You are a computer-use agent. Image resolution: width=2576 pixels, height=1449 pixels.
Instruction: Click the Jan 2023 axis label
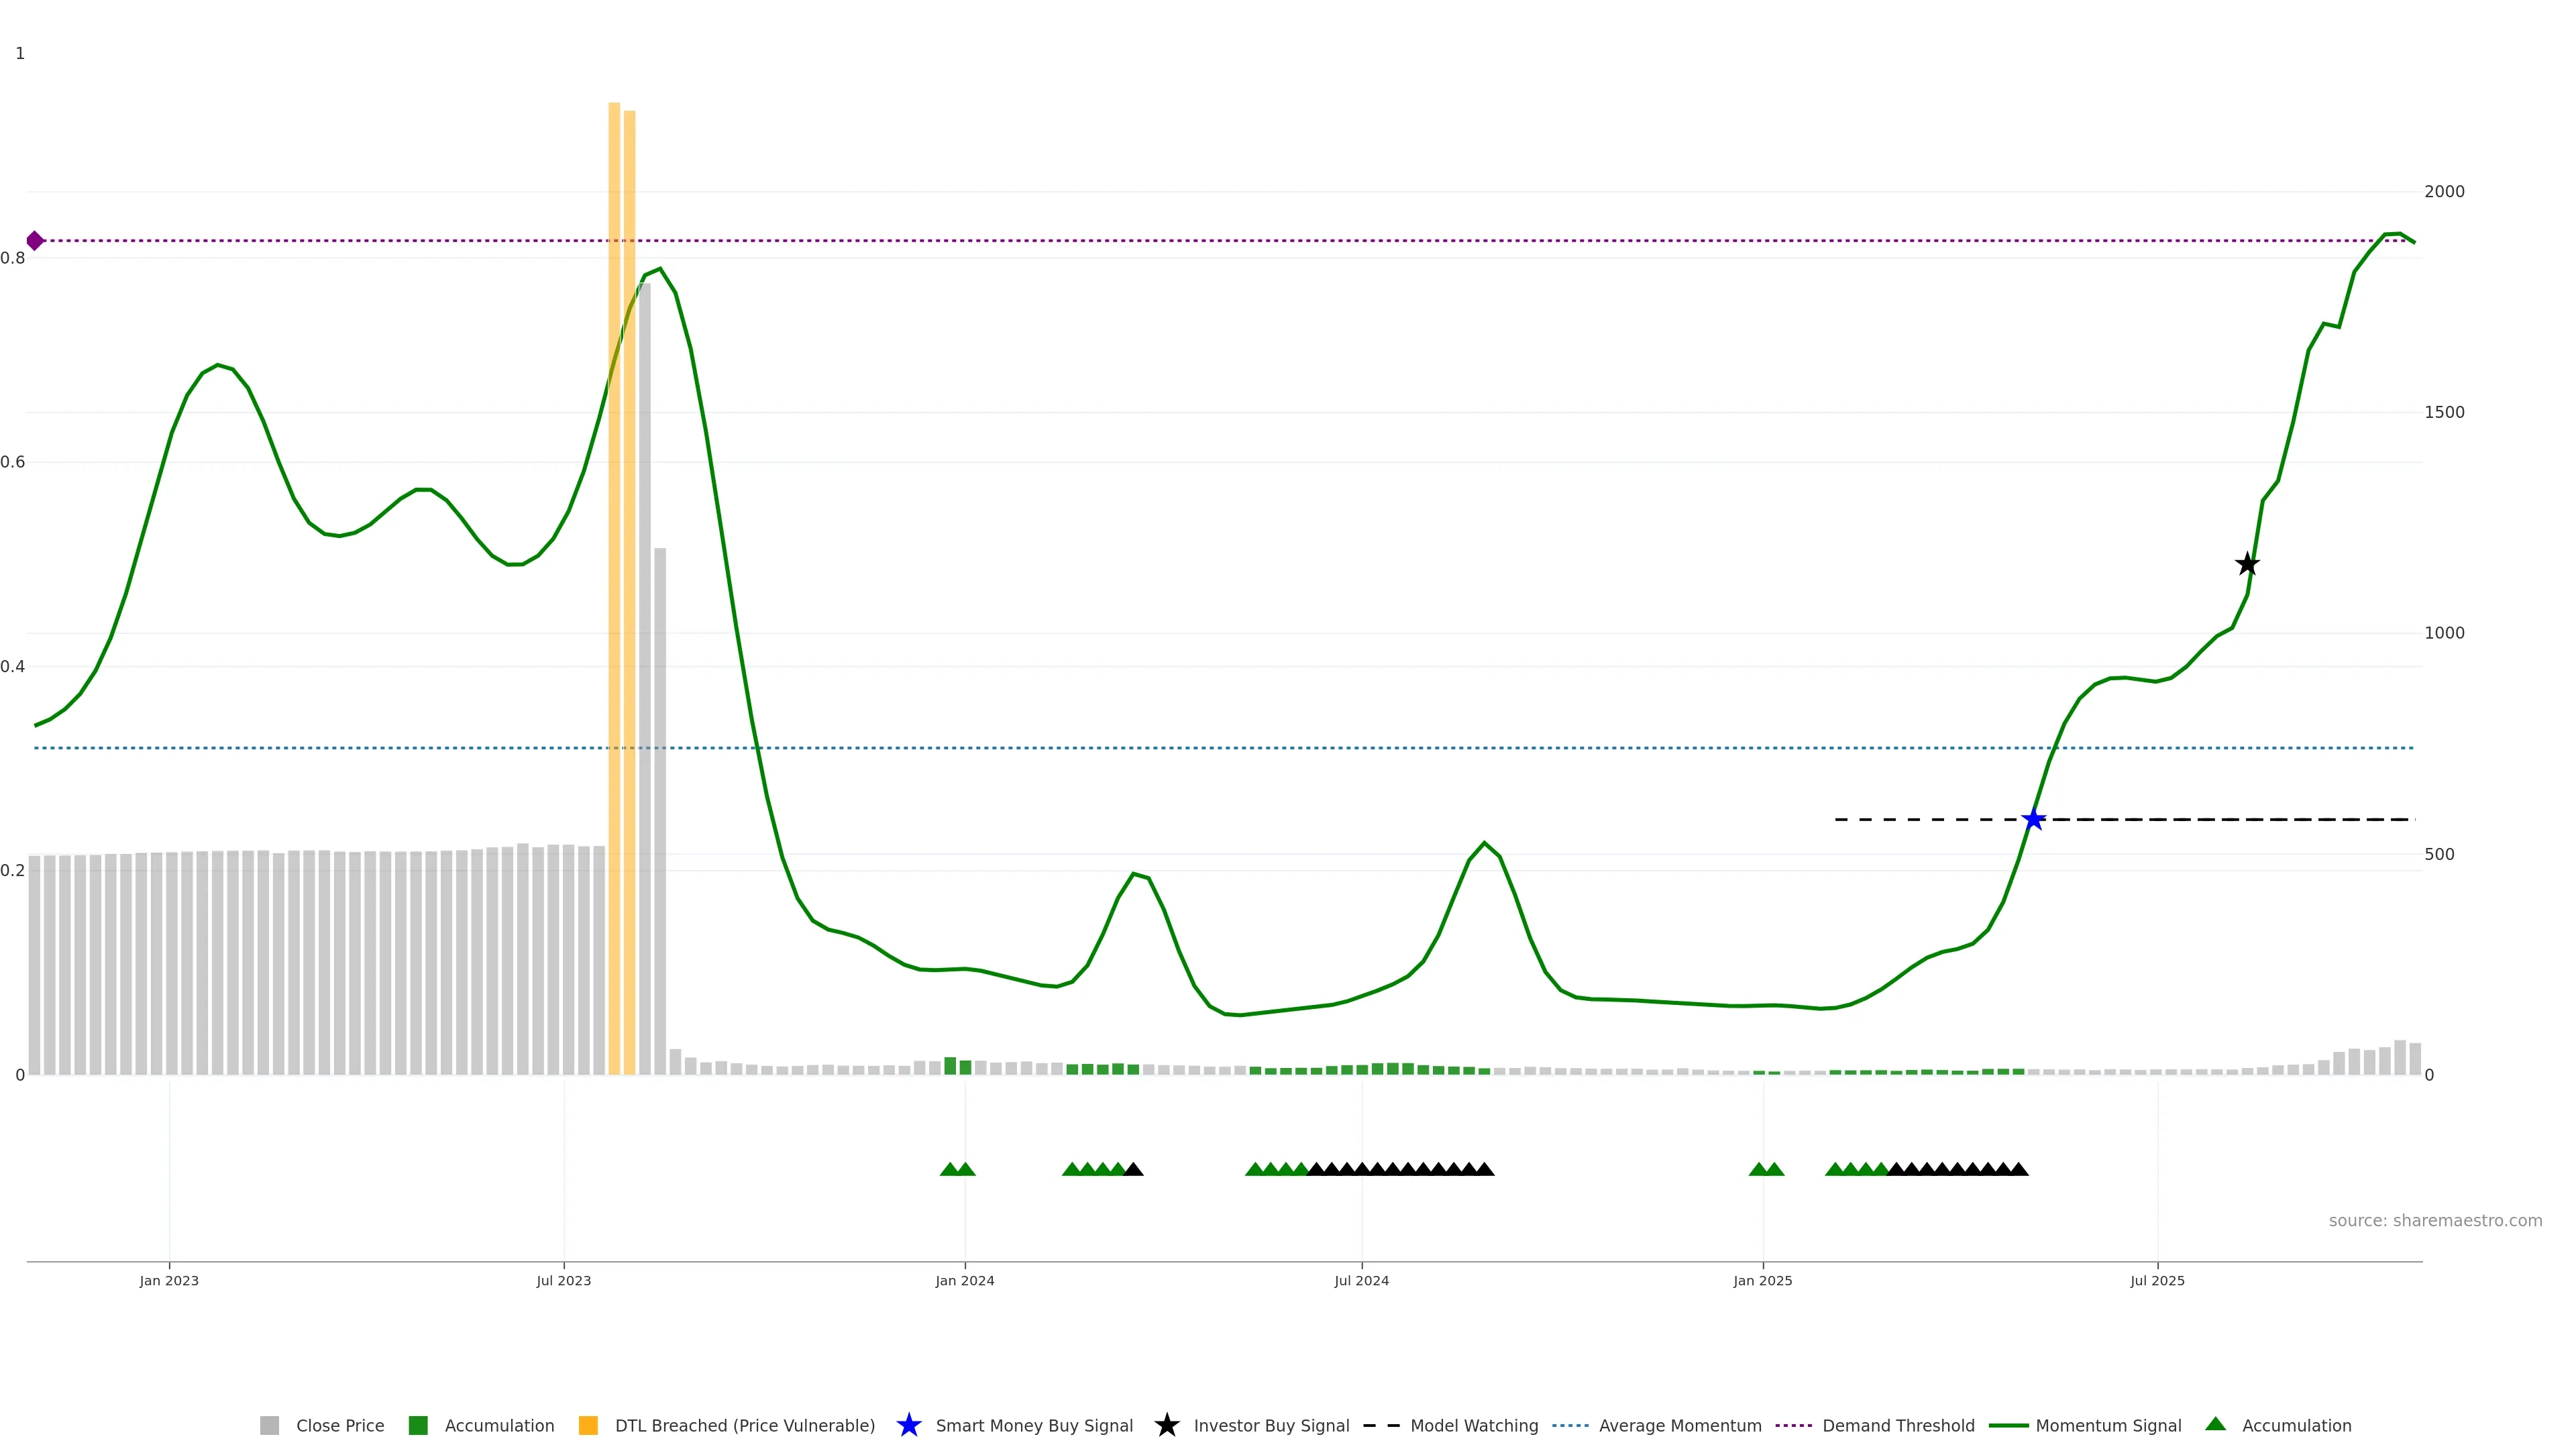(169, 1280)
